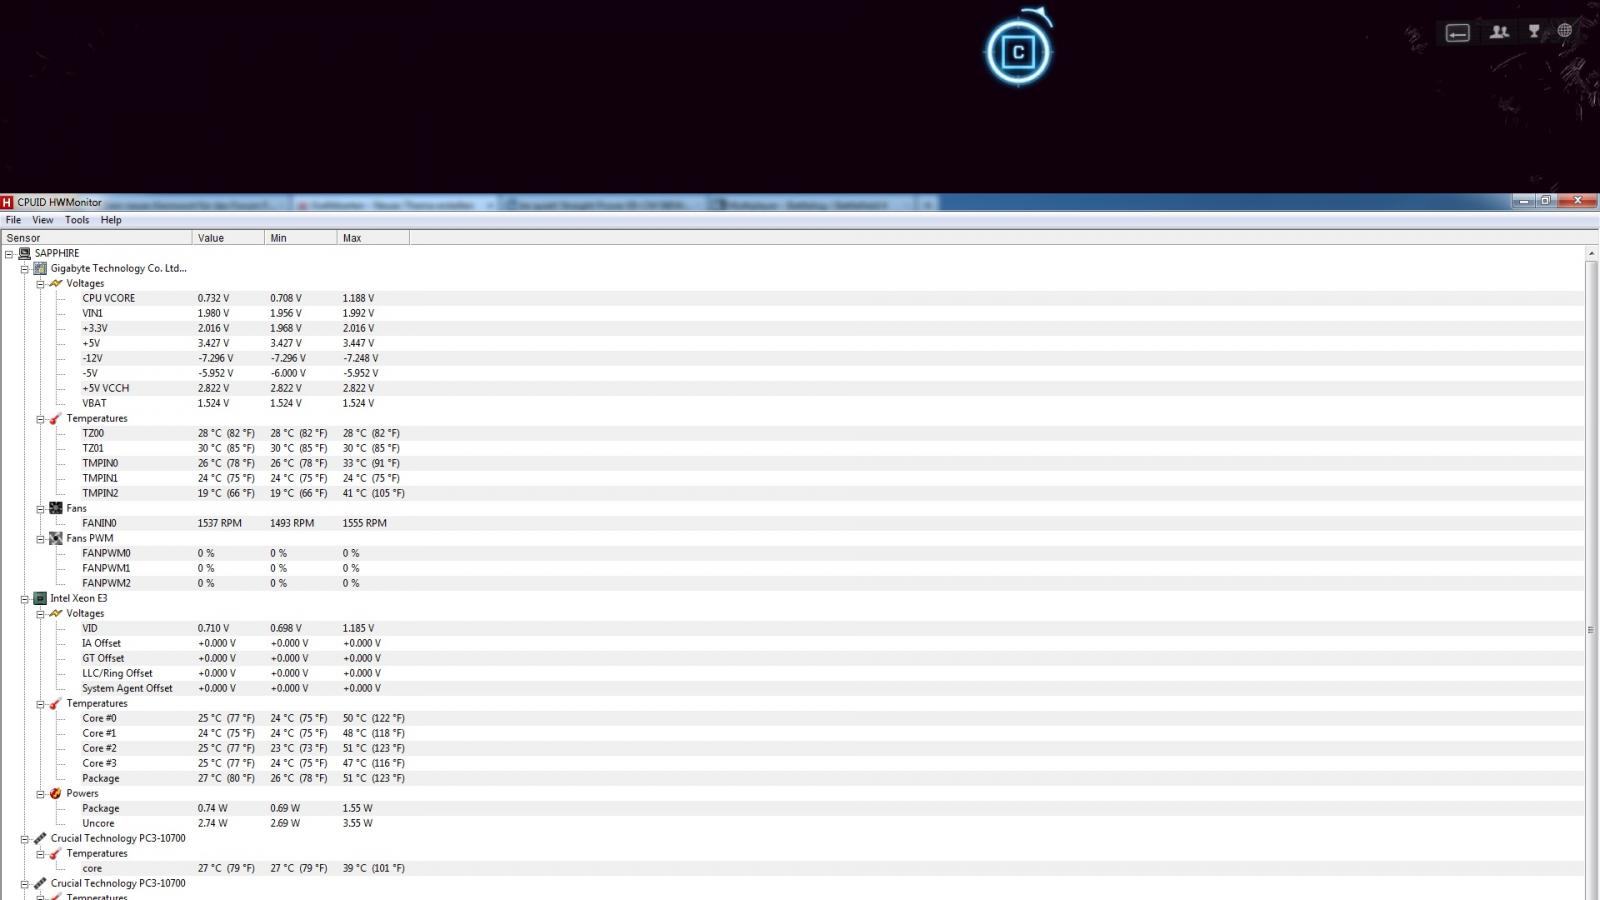1600x900 pixels.
Task: Select the +5V VCCH row
Action: point(792,388)
